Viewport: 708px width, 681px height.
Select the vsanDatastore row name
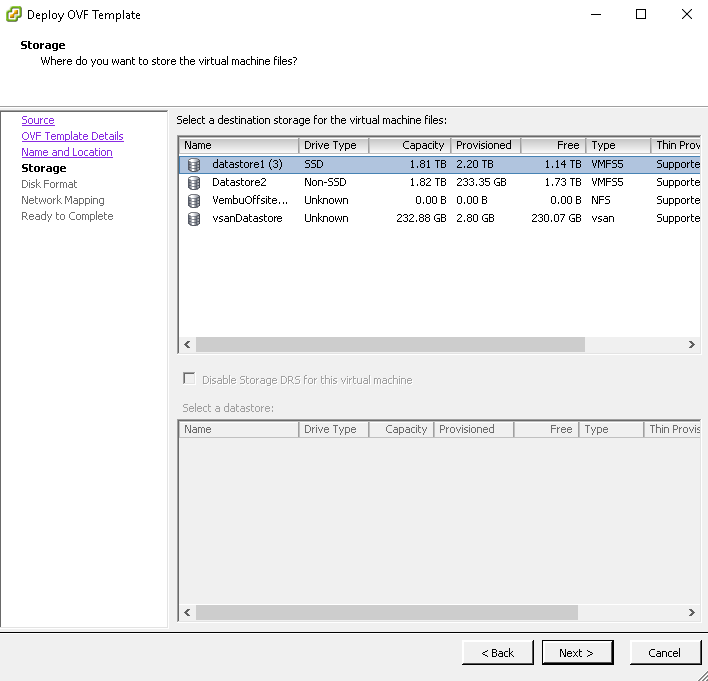point(247,218)
